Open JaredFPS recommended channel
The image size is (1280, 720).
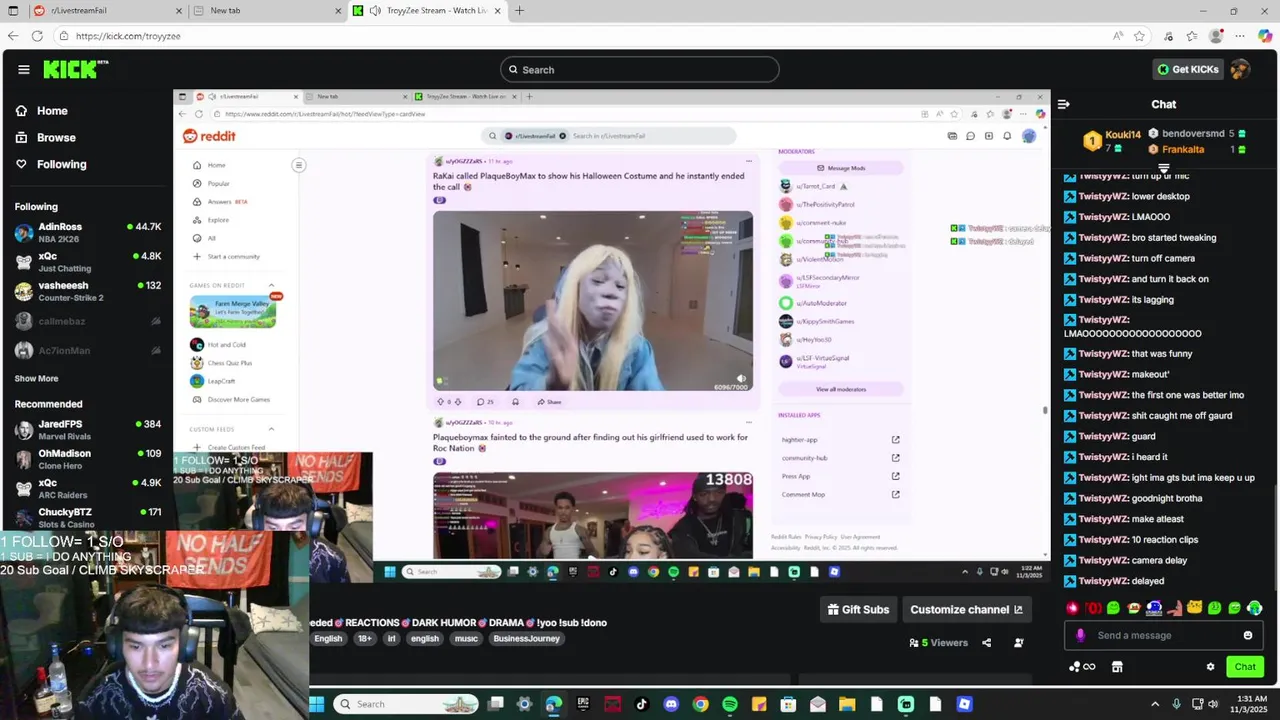(87, 430)
